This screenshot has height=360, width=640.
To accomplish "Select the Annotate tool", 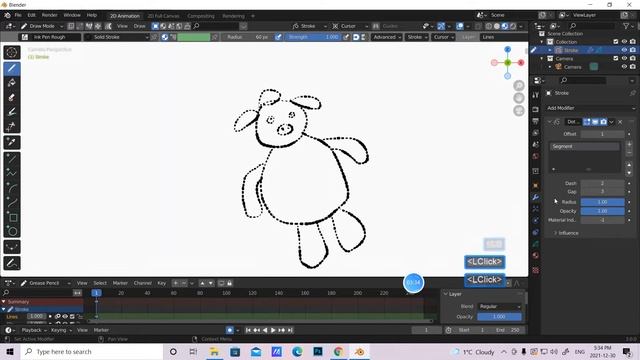I will coord(12,263).
